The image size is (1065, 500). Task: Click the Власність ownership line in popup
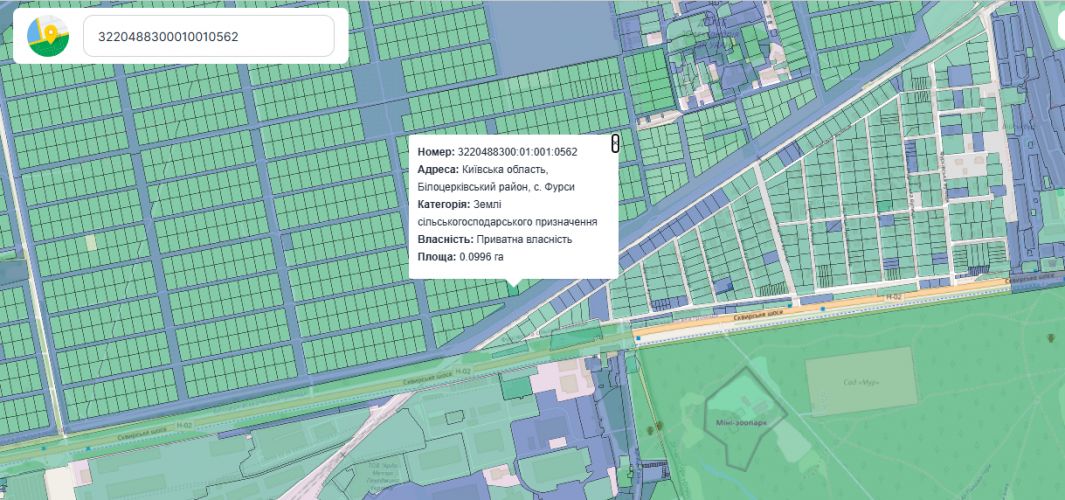tap(494, 240)
